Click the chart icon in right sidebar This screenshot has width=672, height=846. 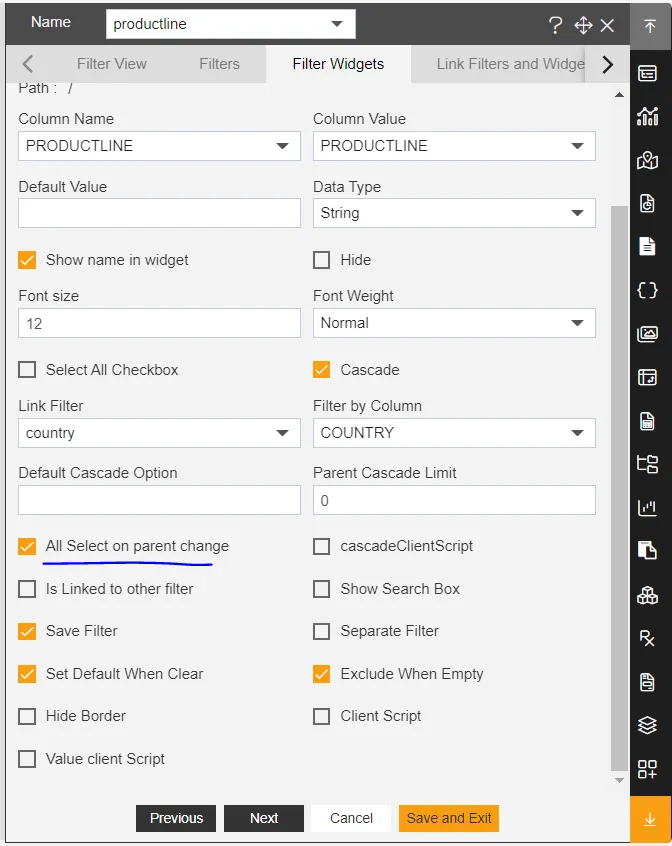click(x=648, y=116)
